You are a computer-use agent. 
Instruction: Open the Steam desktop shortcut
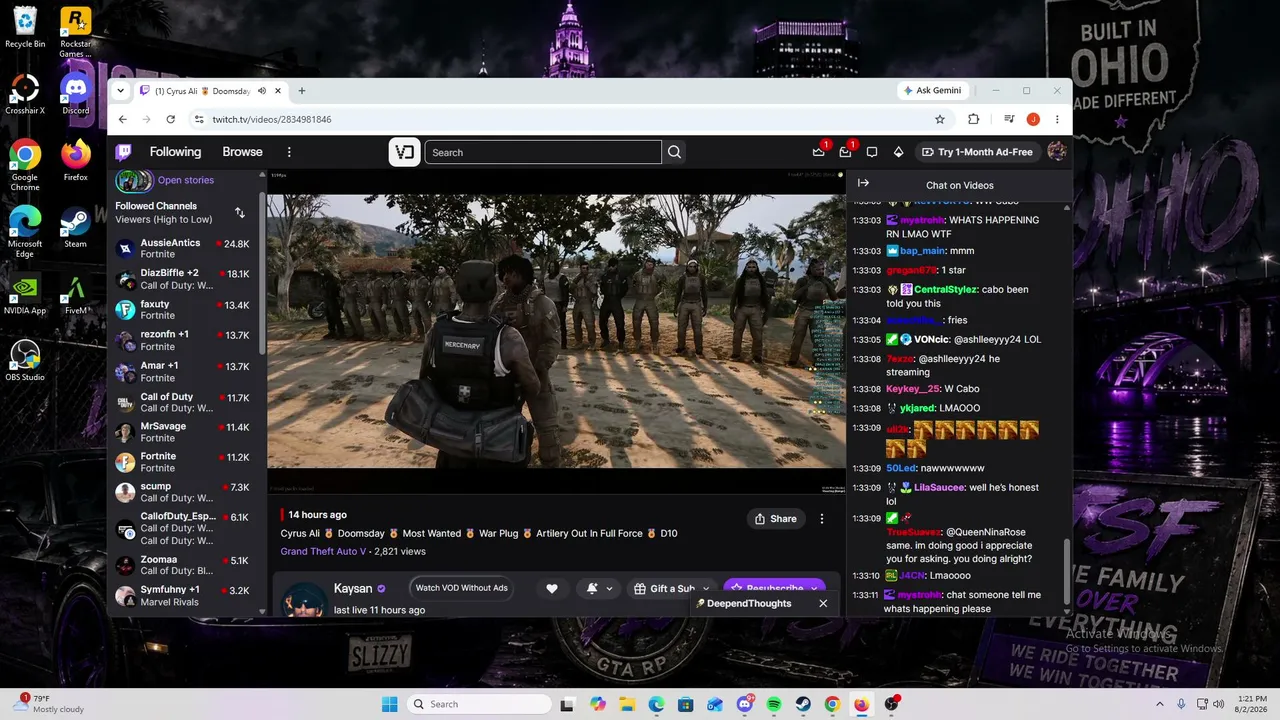point(75,227)
